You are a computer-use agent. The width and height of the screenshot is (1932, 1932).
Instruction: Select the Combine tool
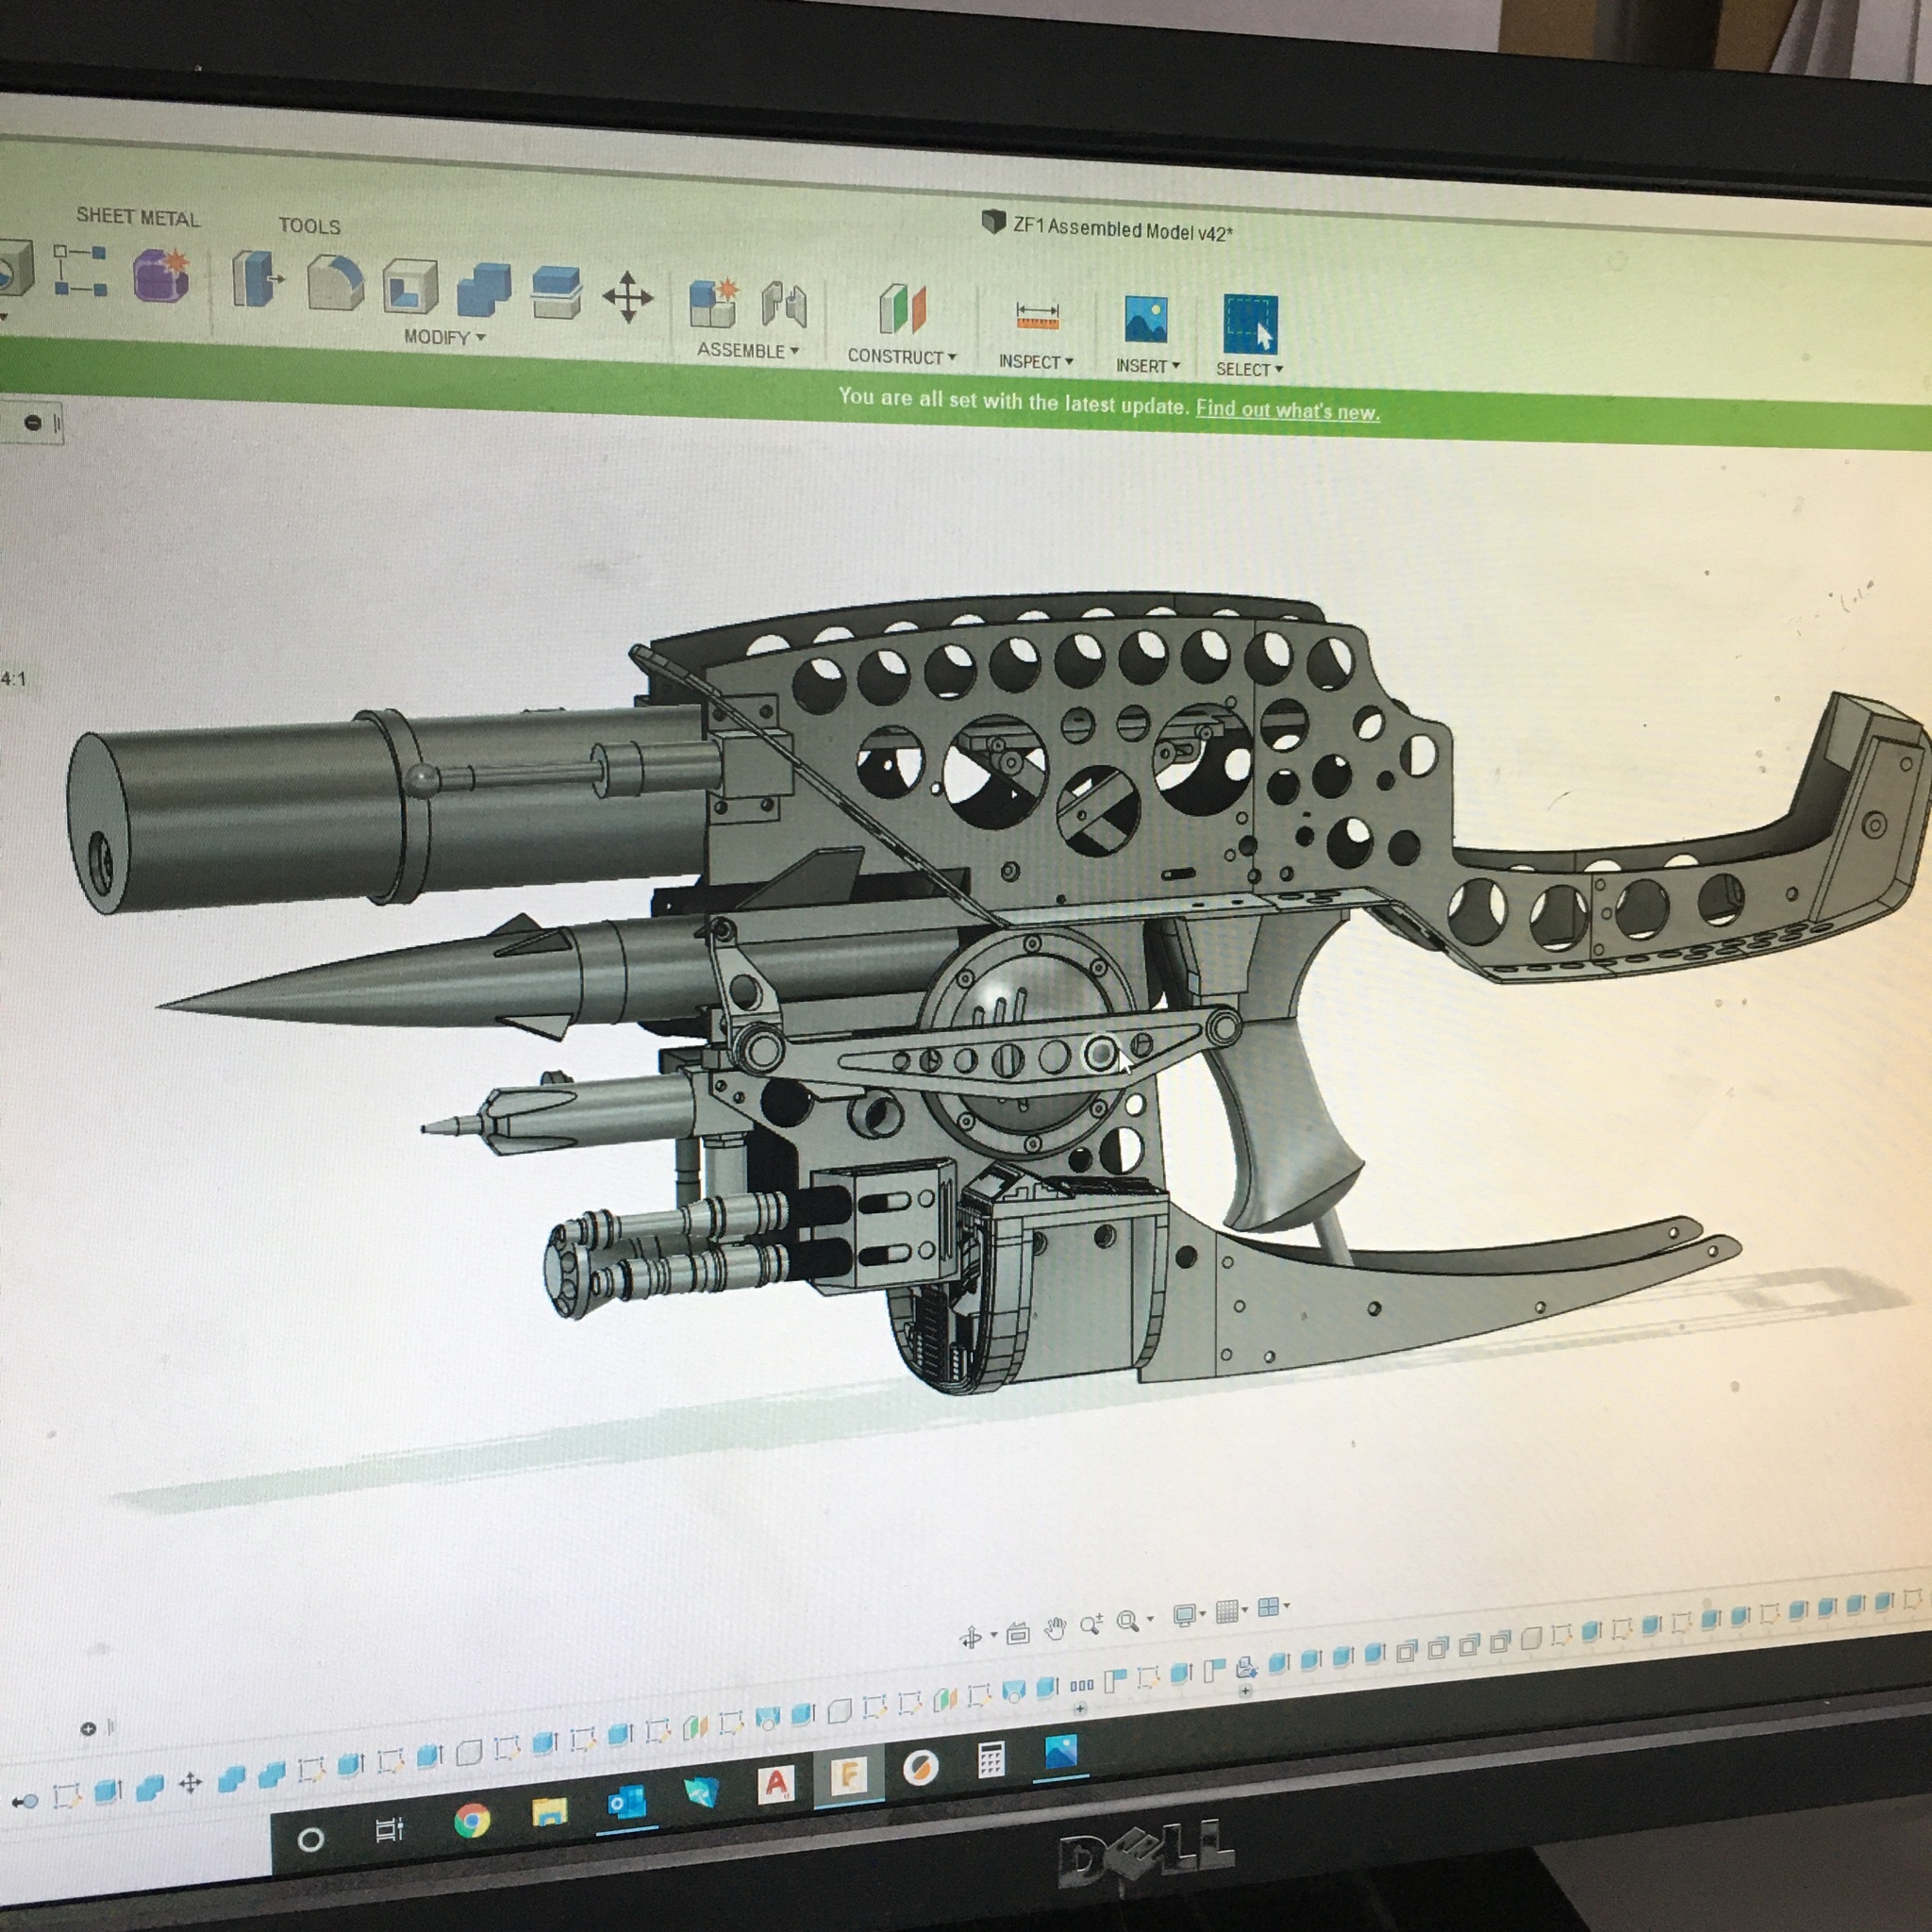point(484,290)
